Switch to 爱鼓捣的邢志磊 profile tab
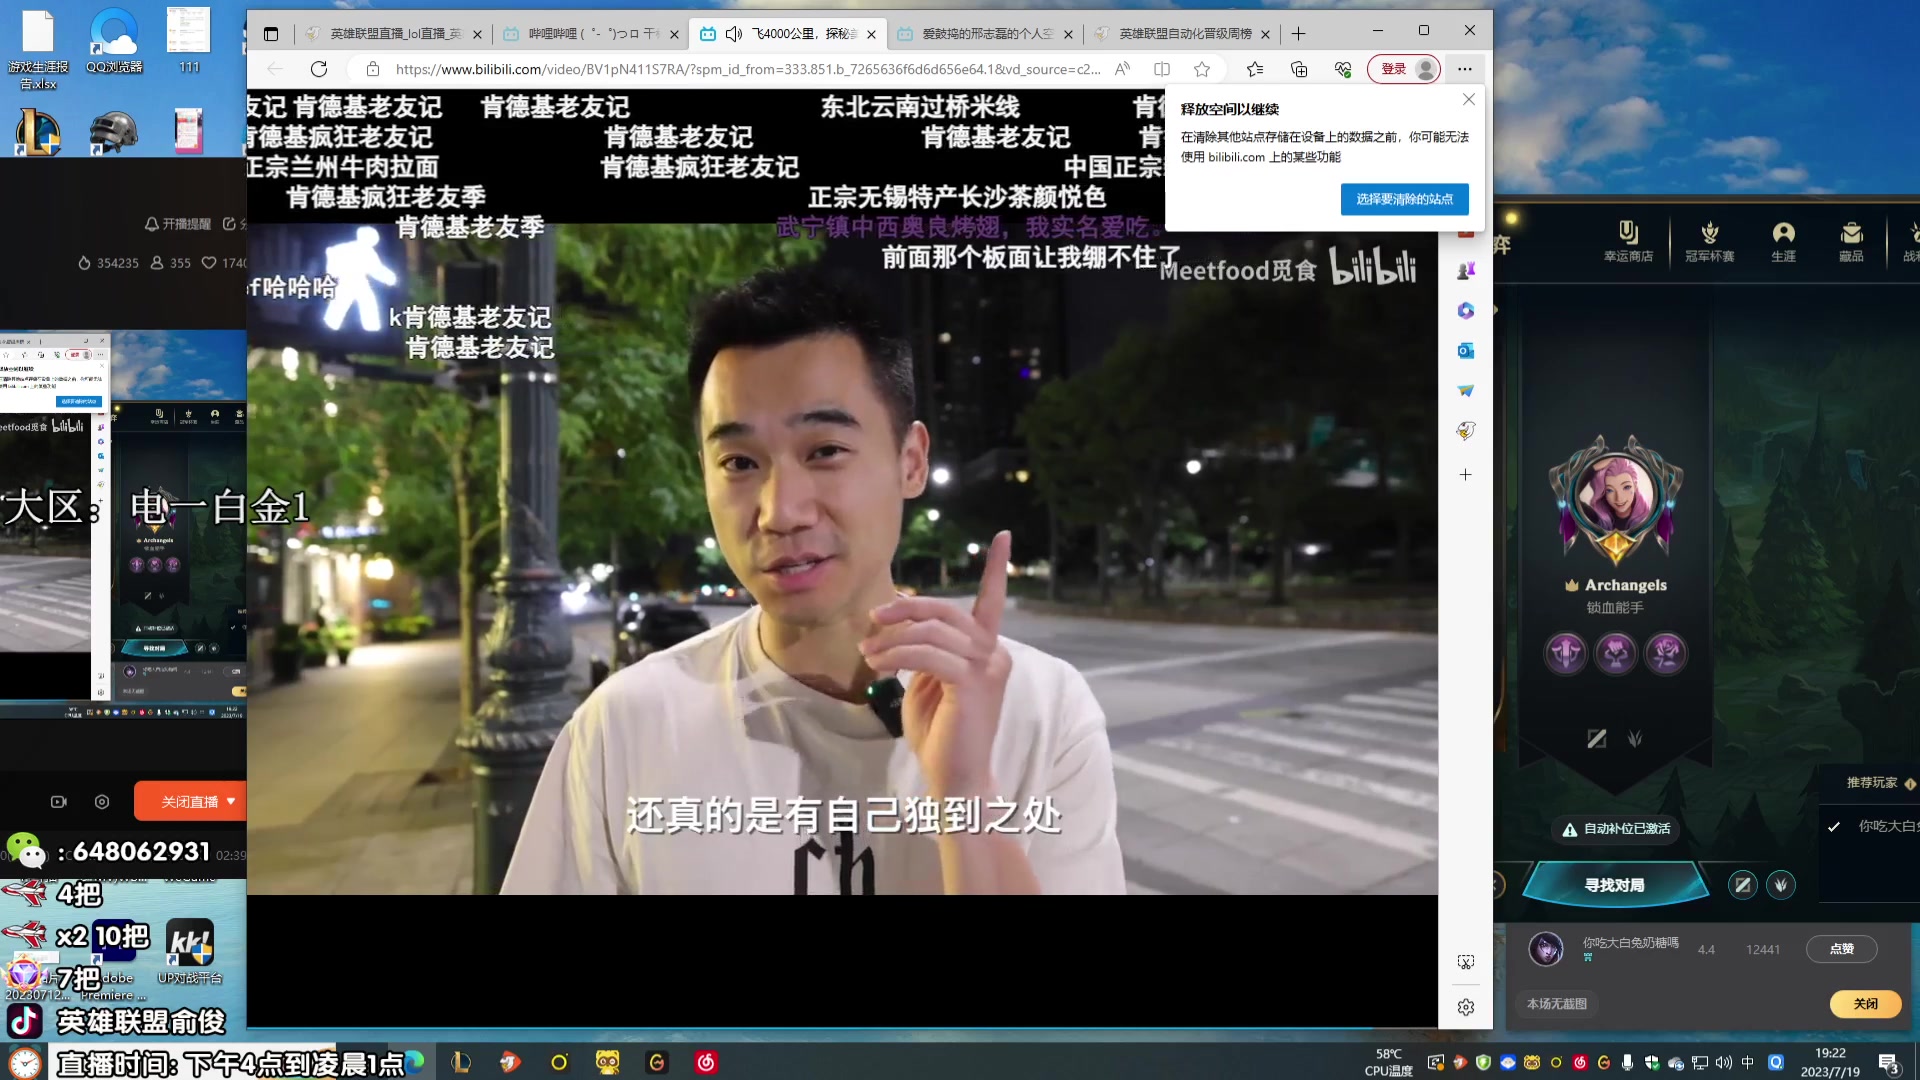The height and width of the screenshot is (1080, 1920). [x=986, y=34]
